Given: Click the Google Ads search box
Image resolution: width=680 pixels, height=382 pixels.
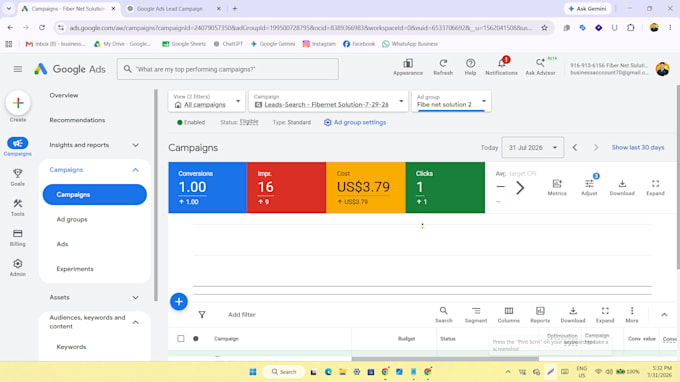Looking at the screenshot, I should 228,69.
